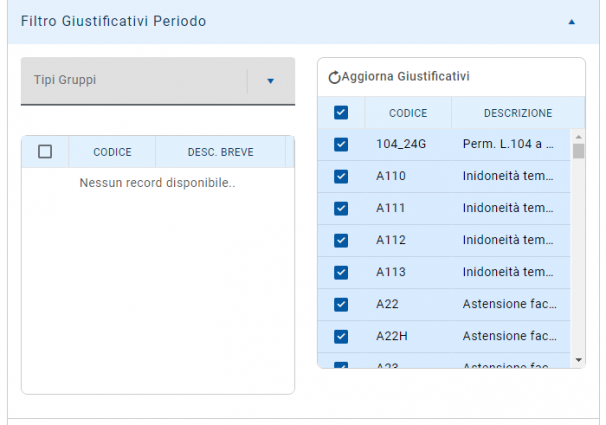This screenshot has width=606, height=425.
Task: Toggle select-all checkbox in right table header
Action: [x=341, y=113]
